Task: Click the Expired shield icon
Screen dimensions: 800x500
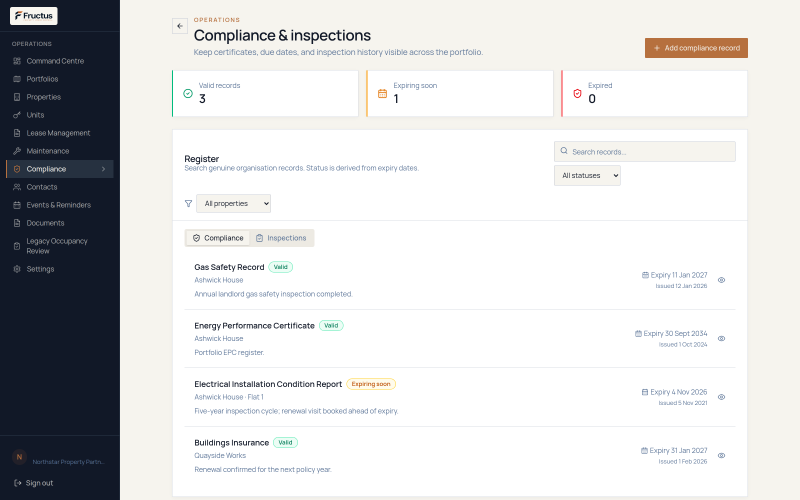Action: (x=577, y=93)
